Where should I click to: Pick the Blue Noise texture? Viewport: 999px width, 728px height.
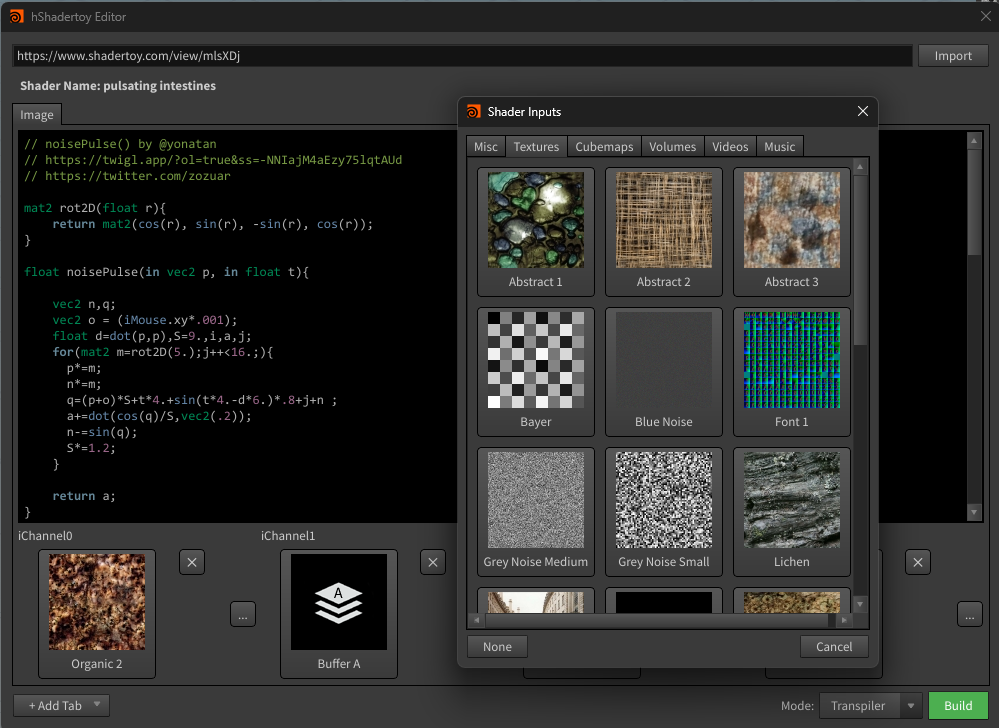click(664, 372)
